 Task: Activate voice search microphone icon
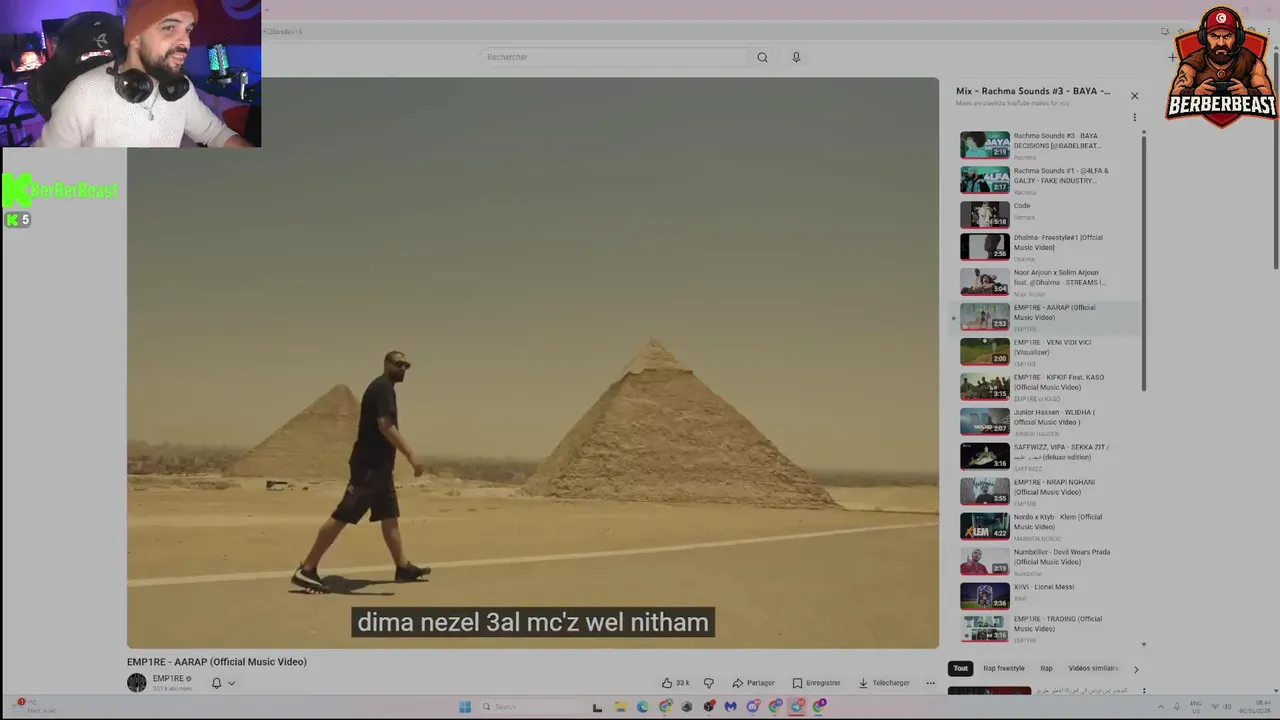[796, 57]
